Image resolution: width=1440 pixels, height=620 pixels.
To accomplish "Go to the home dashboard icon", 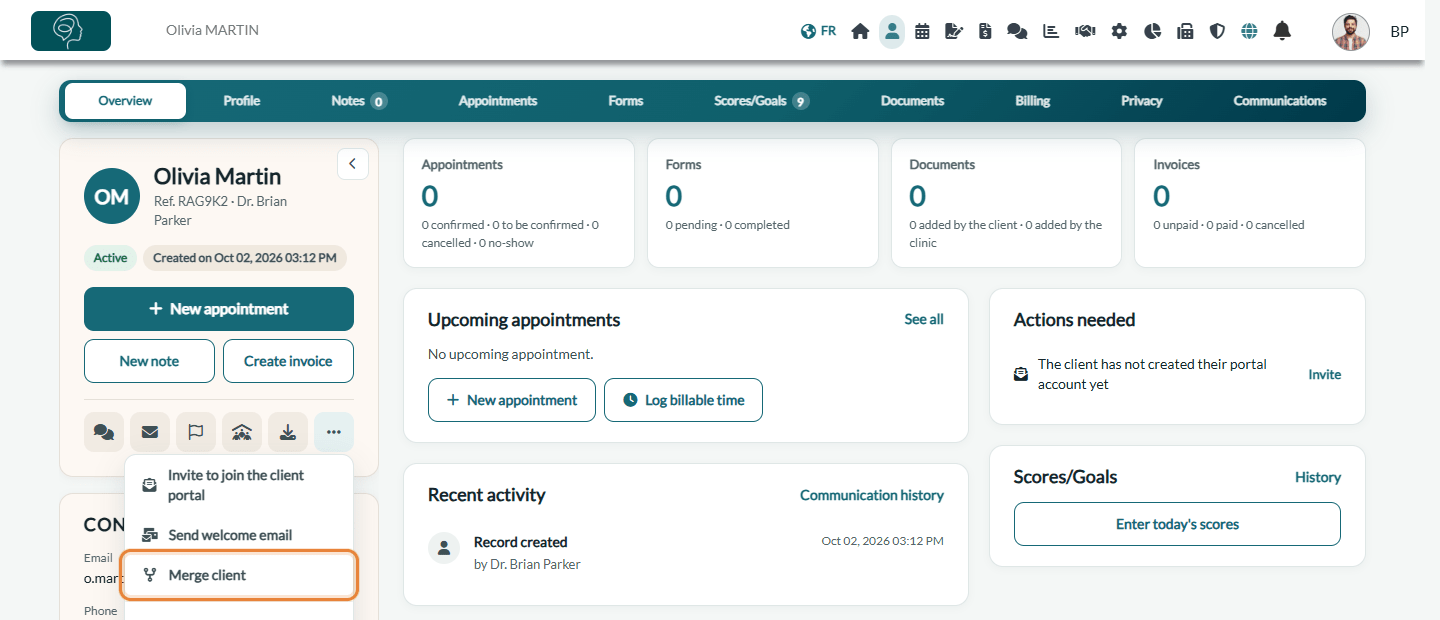I will (860, 31).
